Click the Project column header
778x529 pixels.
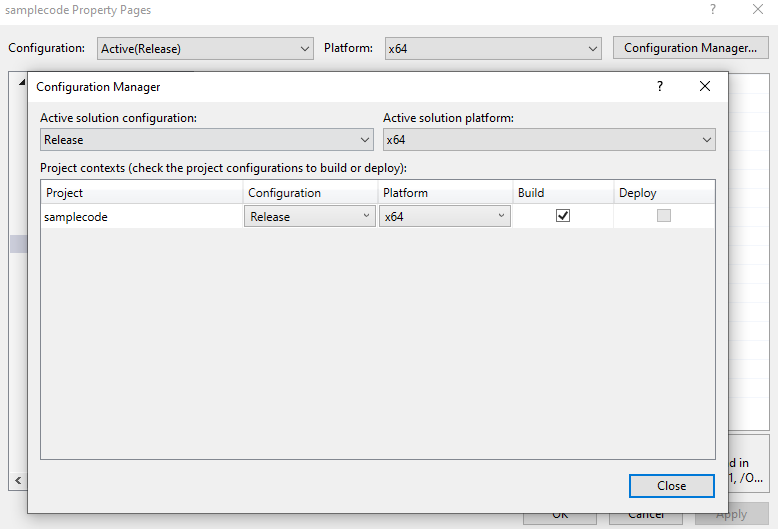point(141,193)
